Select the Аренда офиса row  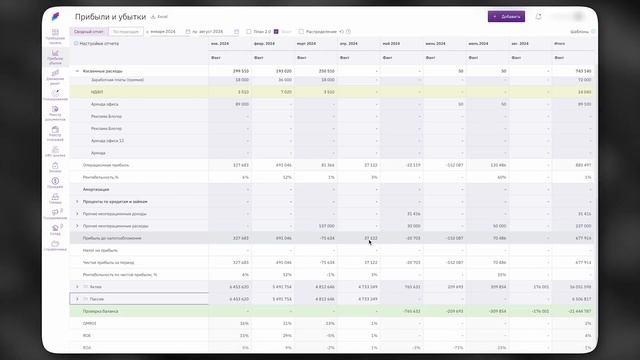[331, 104]
